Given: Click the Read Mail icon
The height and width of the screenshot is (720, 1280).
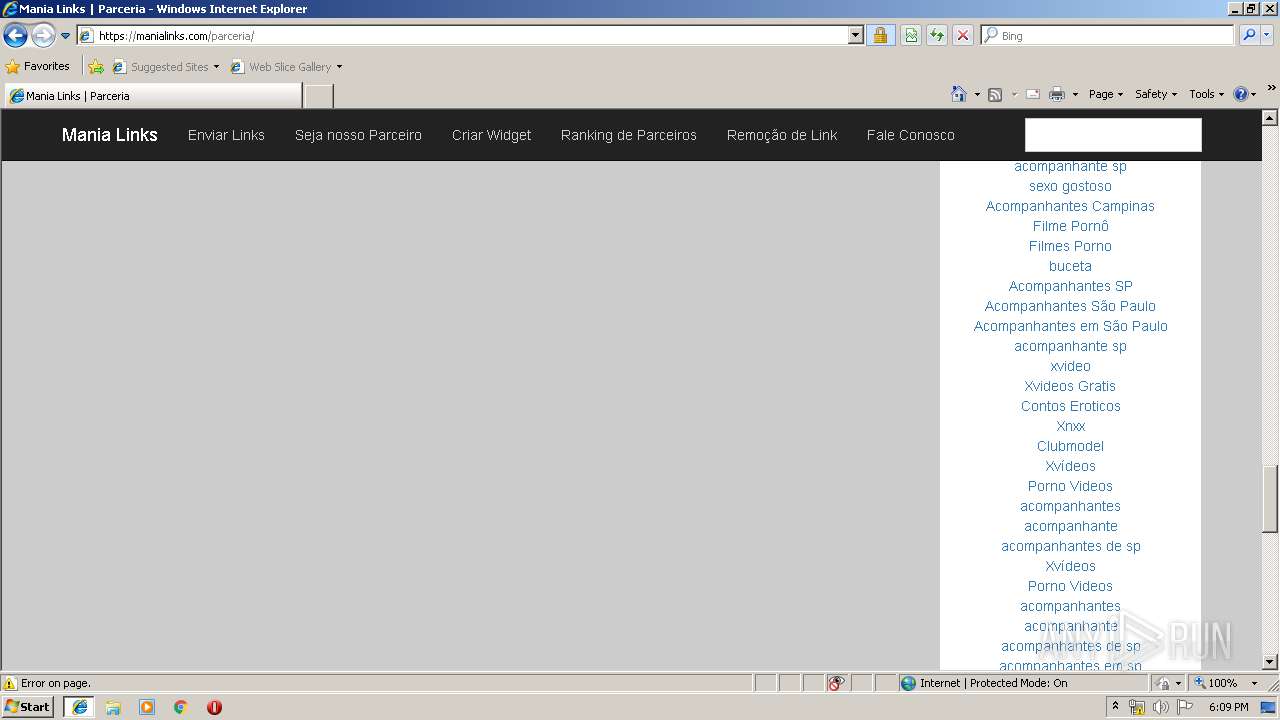Looking at the screenshot, I should pos(1033,94).
